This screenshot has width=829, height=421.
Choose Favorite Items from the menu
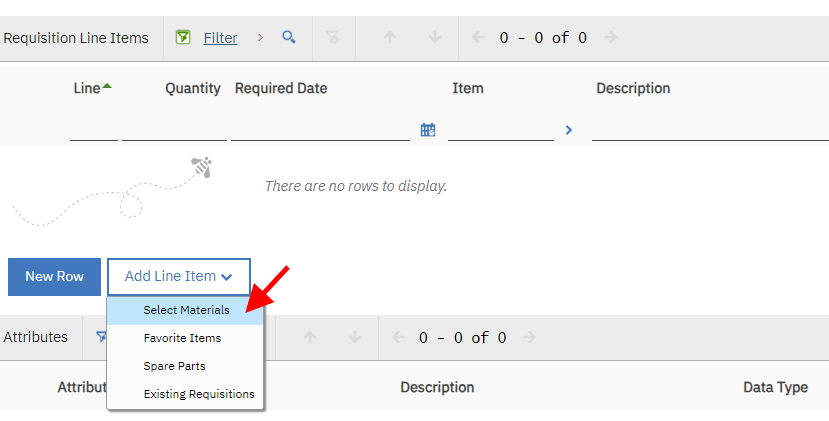point(185,338)
